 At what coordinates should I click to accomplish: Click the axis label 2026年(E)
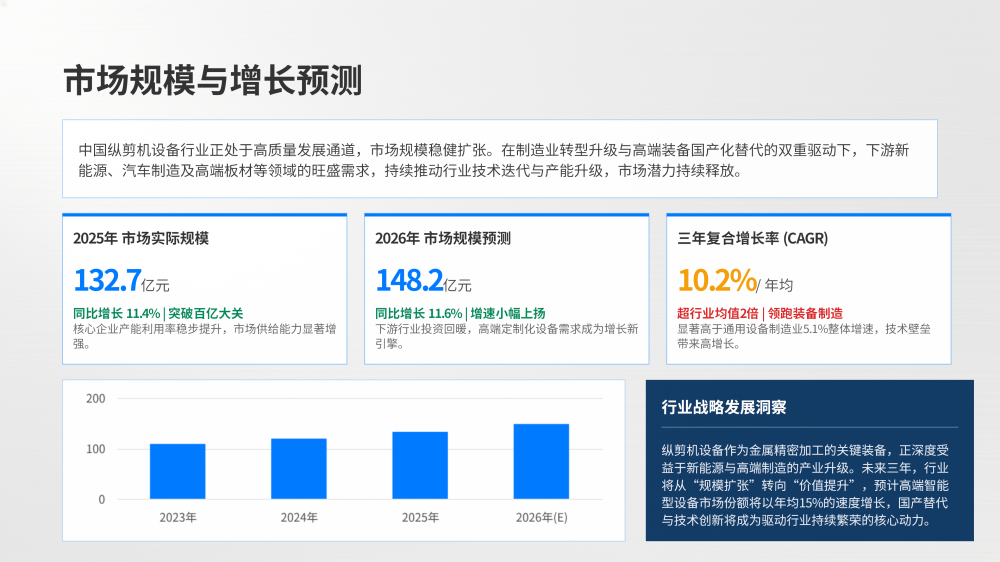541,517
